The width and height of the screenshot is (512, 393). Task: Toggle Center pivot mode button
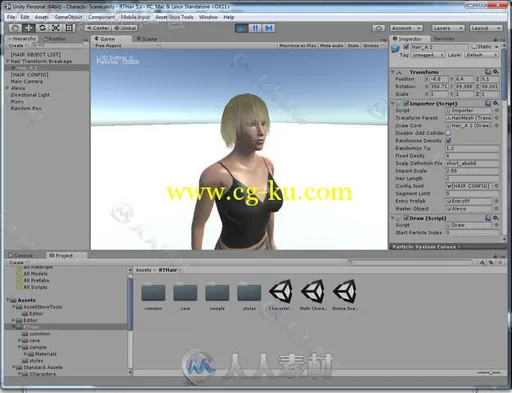[98, 28]
